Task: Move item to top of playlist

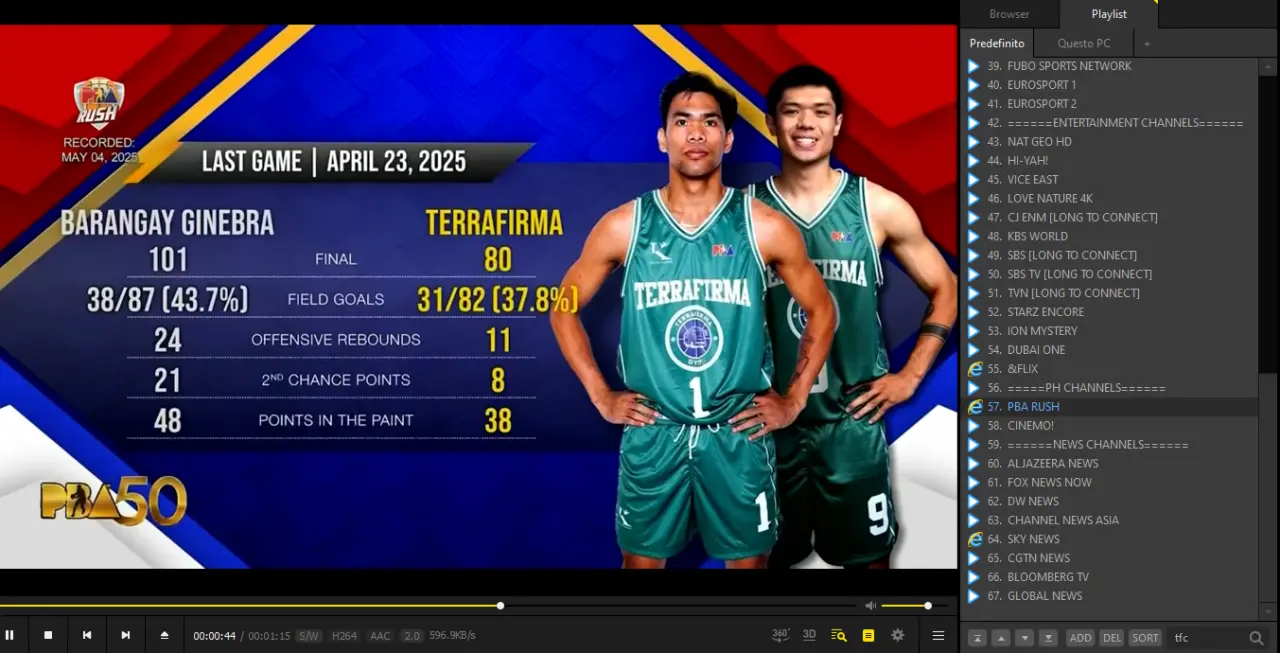Action: pyautogui.click(x=977, y=637)
